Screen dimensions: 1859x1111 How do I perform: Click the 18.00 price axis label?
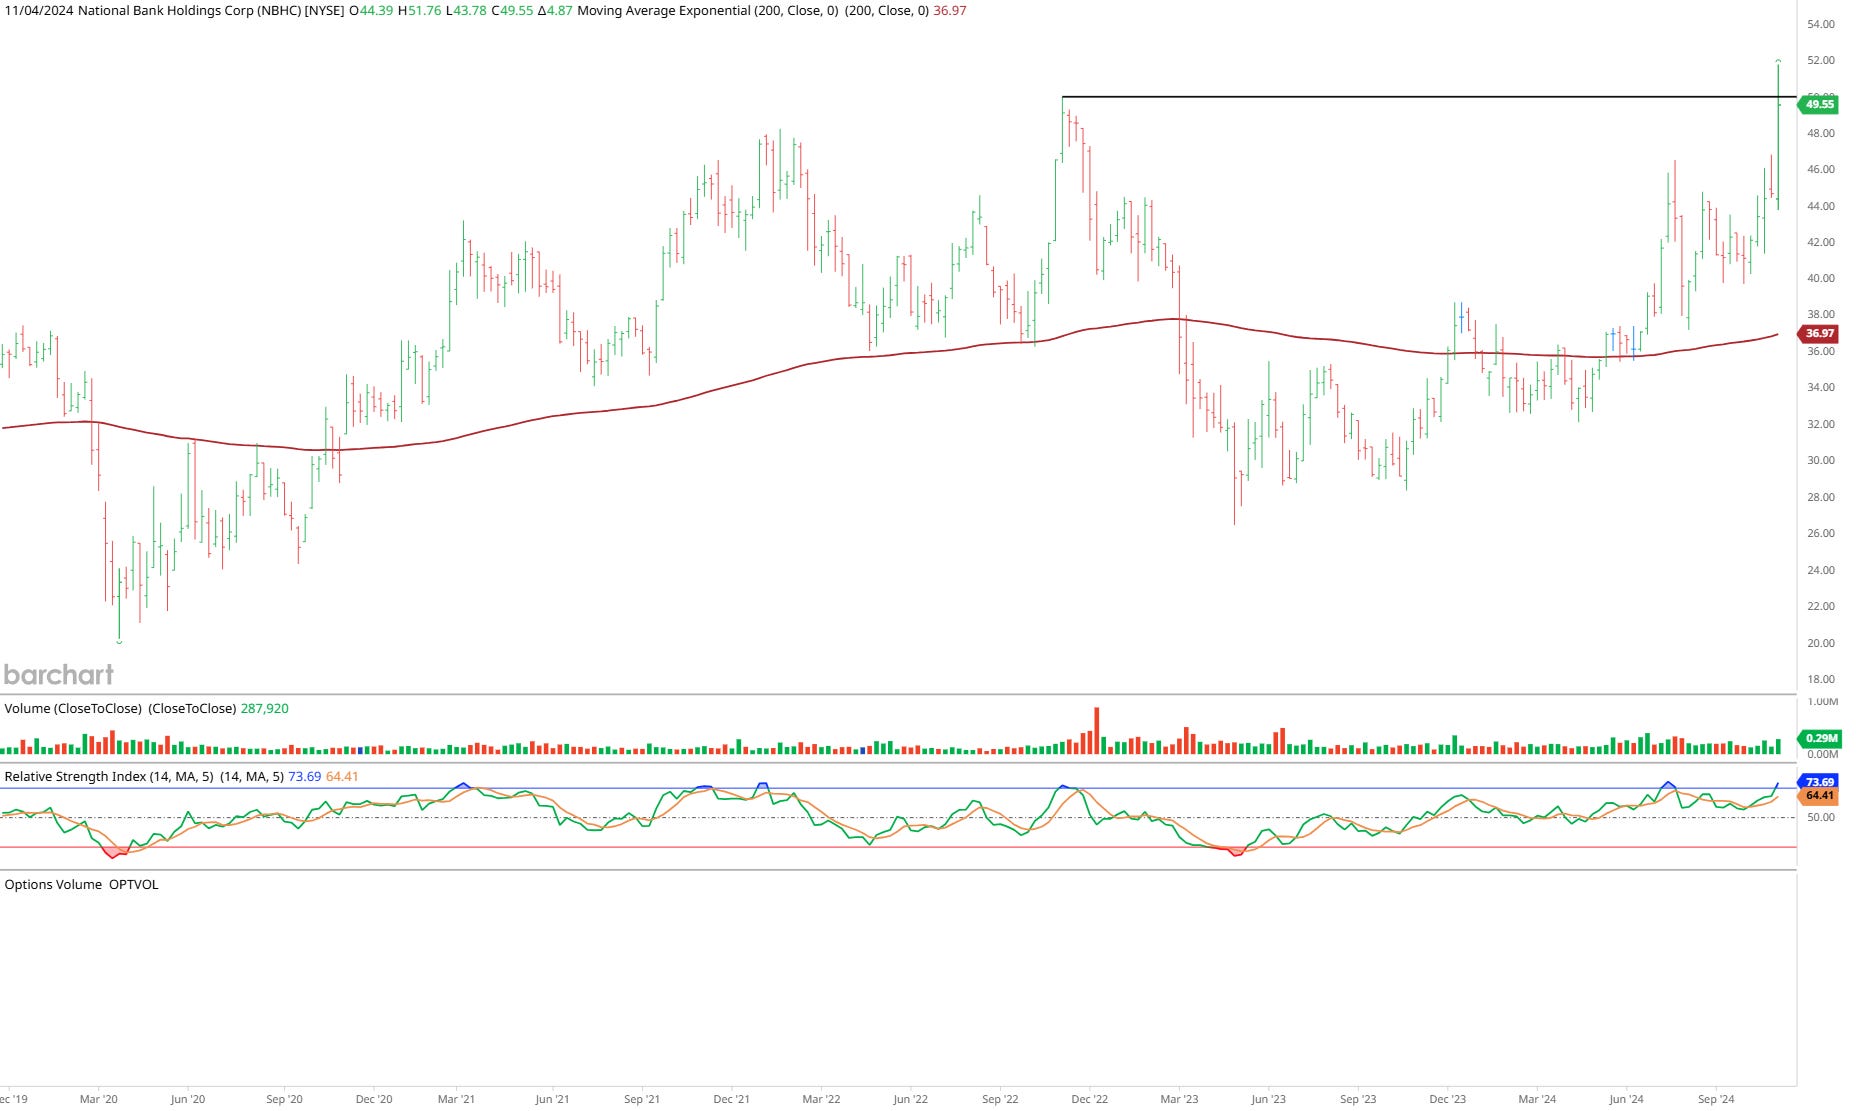pyautogui.click(x=1821, y=679)
